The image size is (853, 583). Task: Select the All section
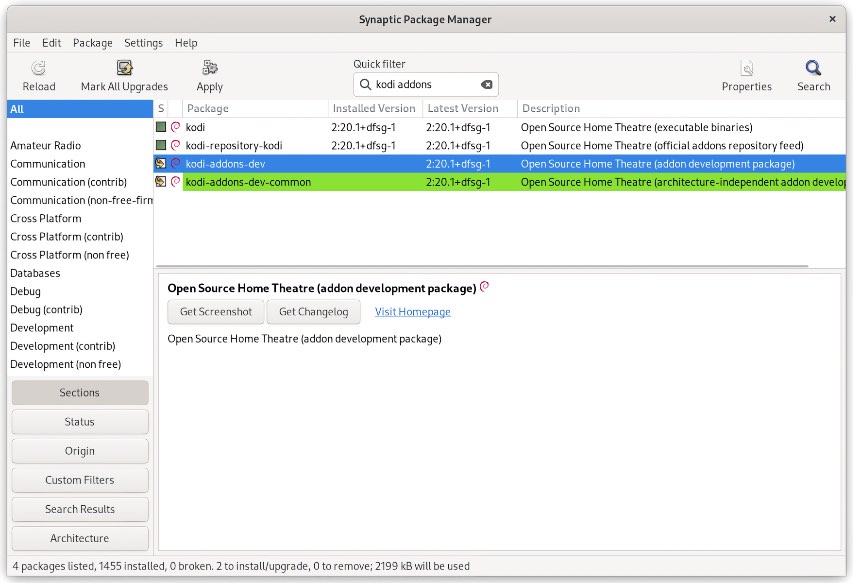click(80, 109)
